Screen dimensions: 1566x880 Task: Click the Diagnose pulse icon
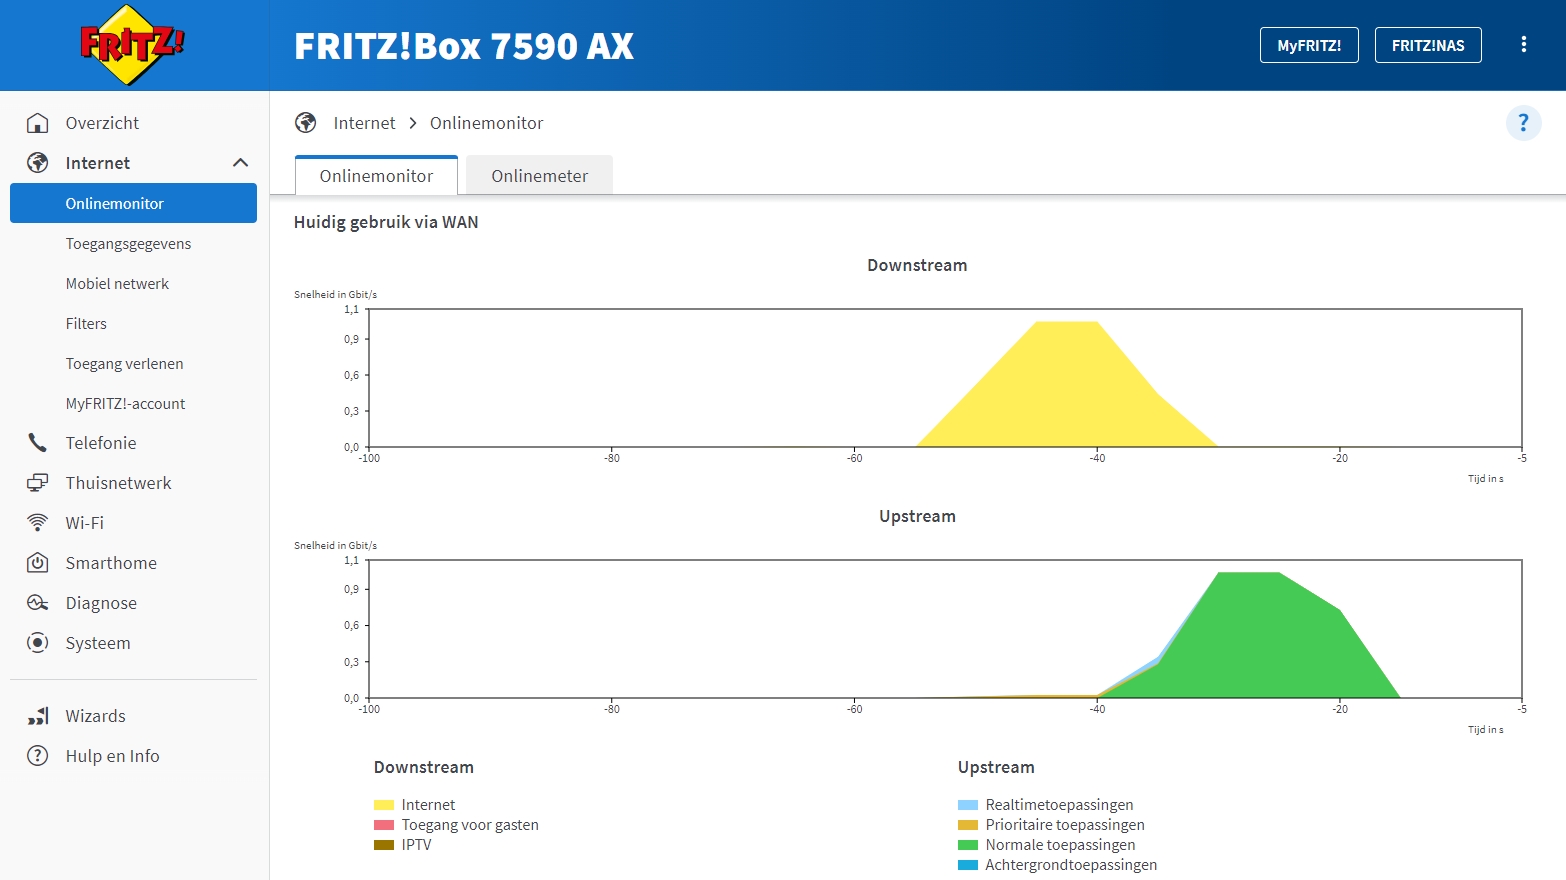(38, 603)
